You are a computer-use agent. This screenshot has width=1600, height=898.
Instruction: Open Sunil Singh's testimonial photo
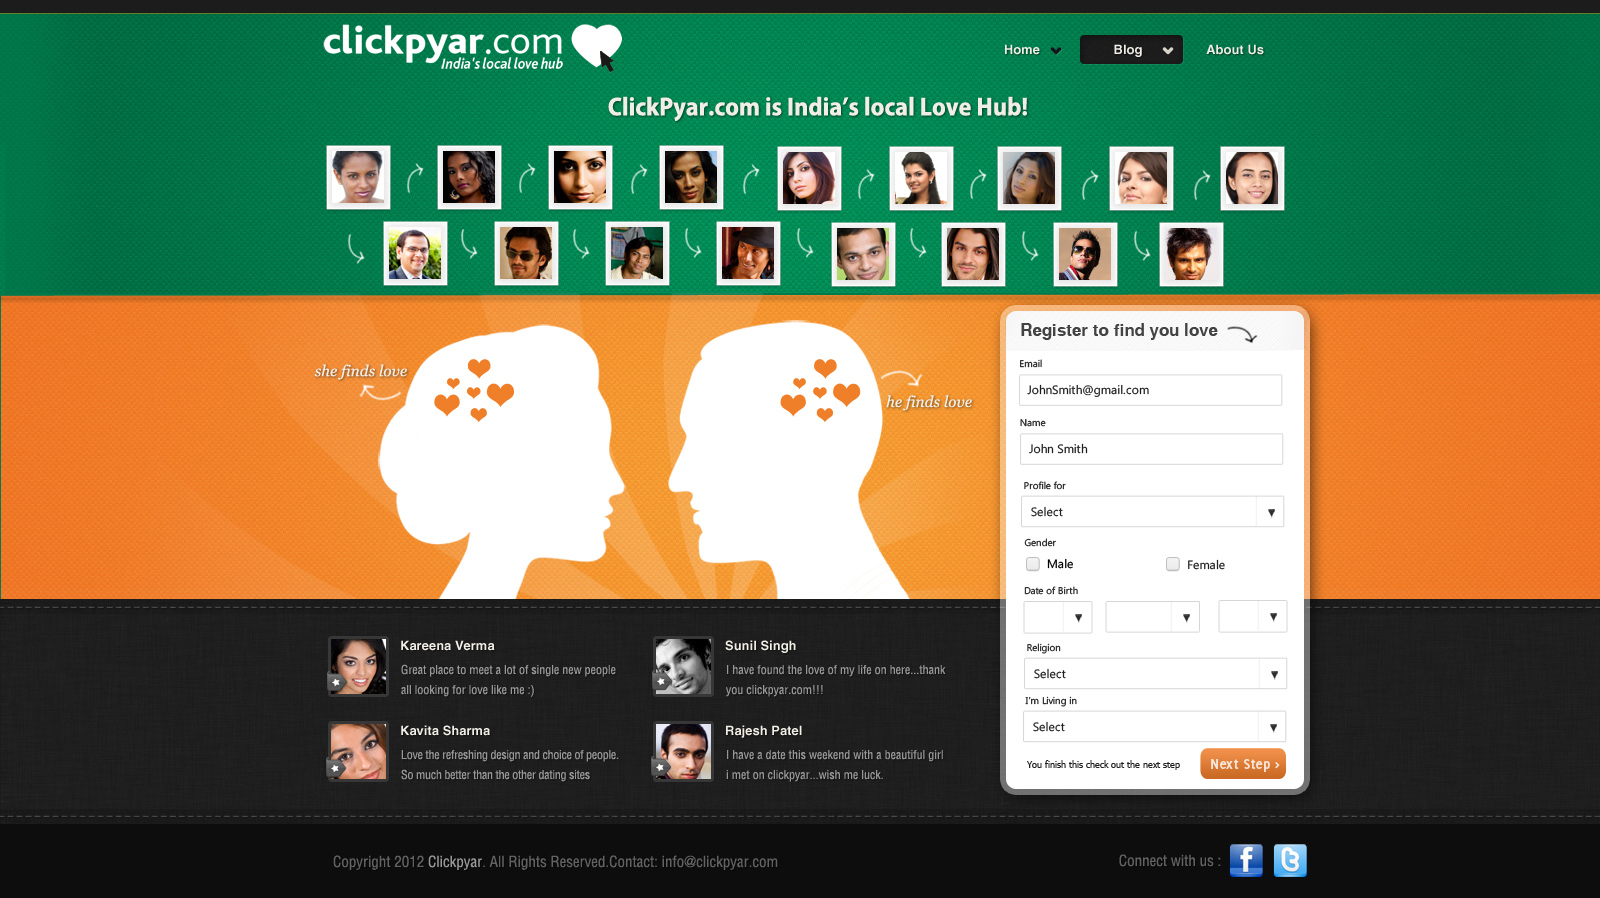click(x=683, y=666)
